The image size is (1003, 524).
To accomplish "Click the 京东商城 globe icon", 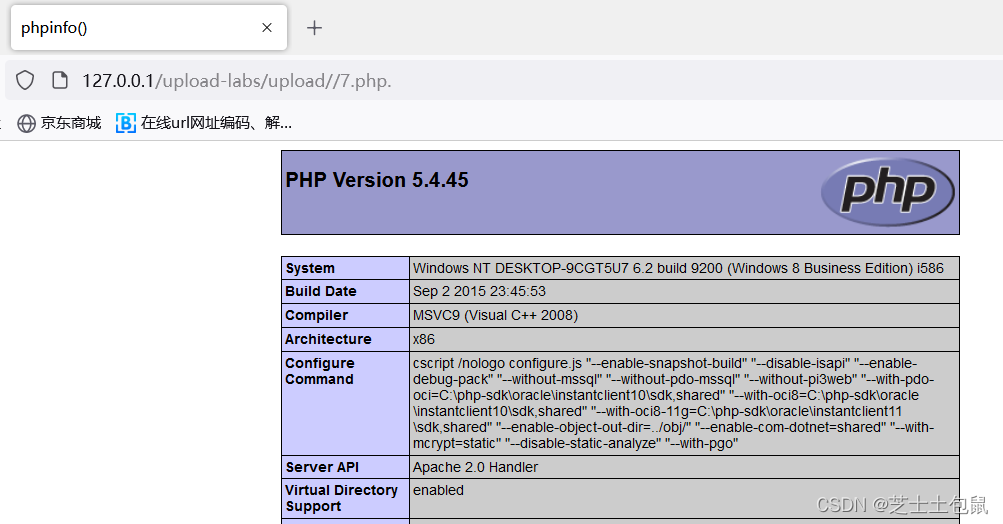I will [26, 123].
